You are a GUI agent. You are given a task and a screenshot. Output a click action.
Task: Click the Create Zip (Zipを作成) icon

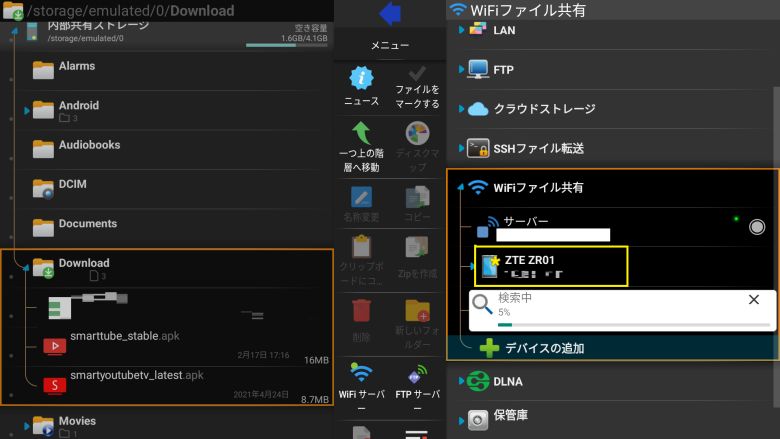coord(417,247)
